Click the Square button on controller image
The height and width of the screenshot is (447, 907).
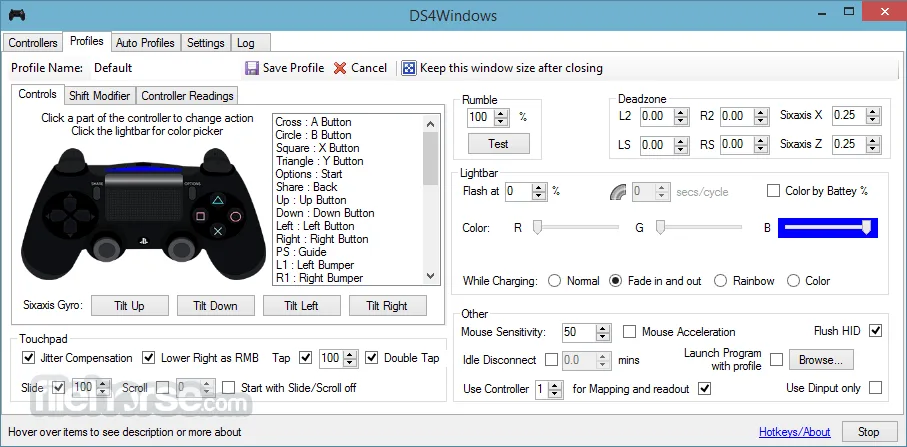200,216
